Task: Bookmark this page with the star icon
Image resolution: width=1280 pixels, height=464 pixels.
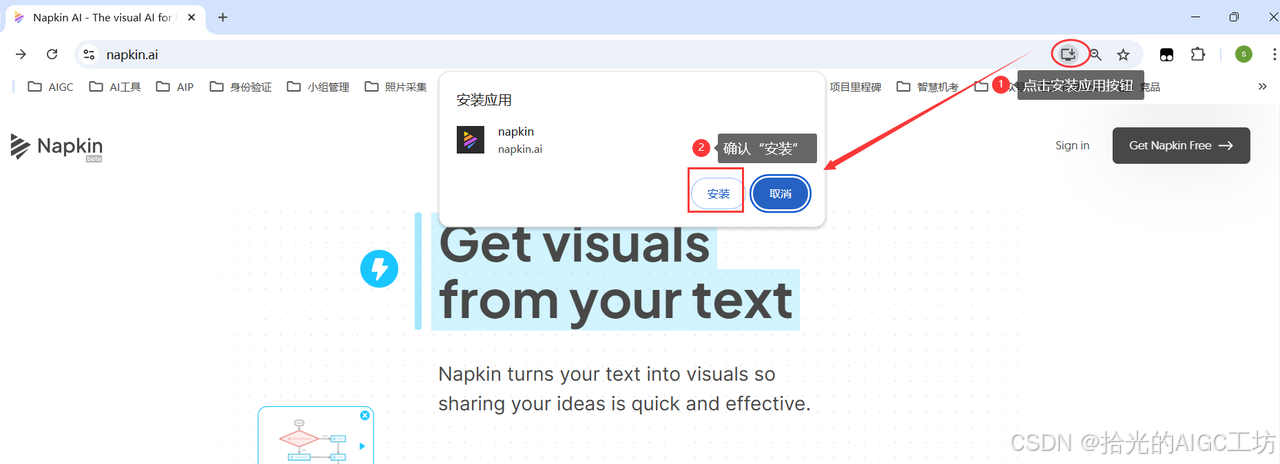Action: pyautogui.click(x=1123, y=55)
